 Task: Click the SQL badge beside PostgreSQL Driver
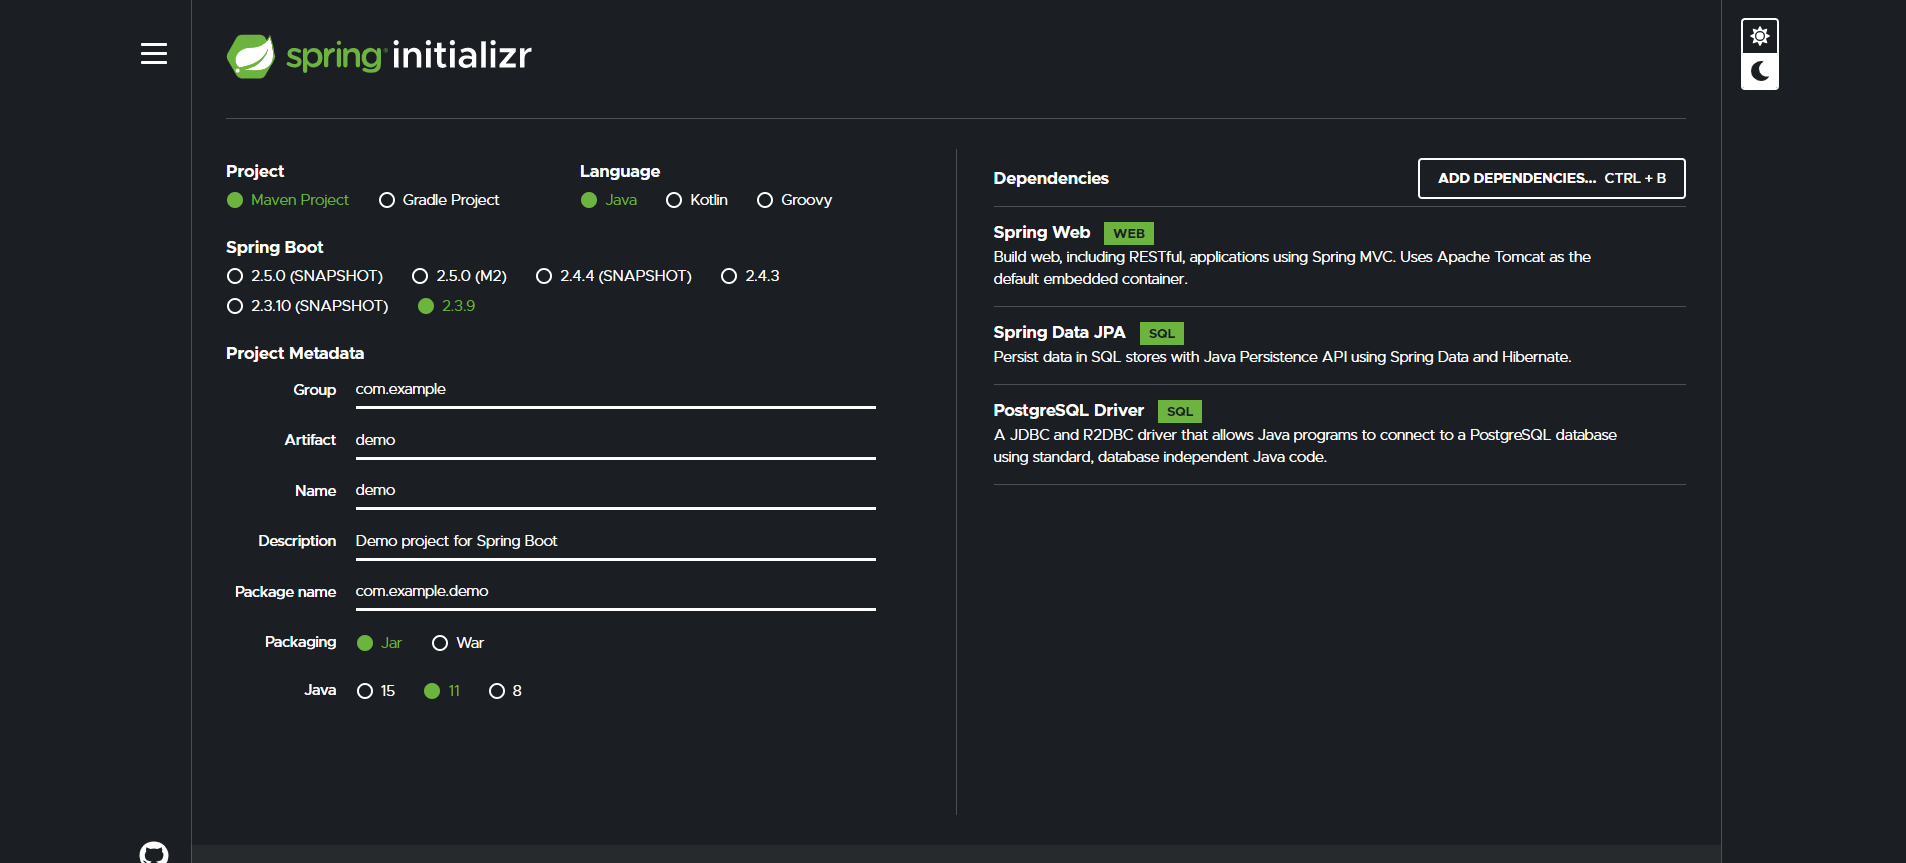point(1180,411)
